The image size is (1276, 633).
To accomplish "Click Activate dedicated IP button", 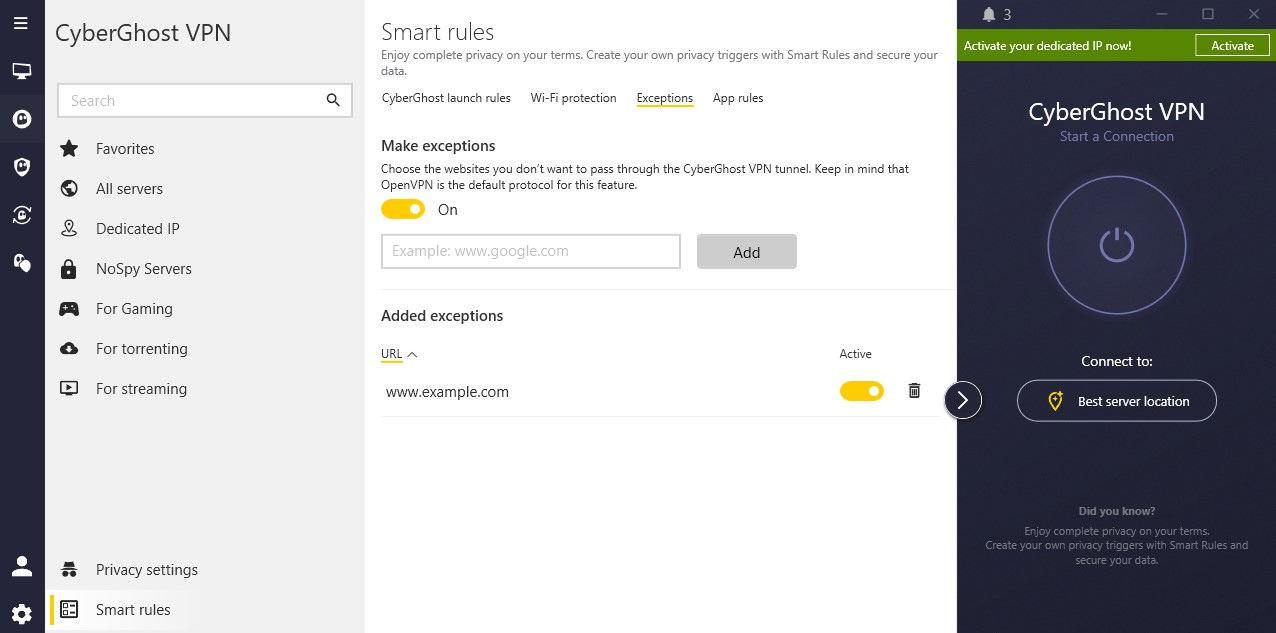I will [x=1232, y=46].
